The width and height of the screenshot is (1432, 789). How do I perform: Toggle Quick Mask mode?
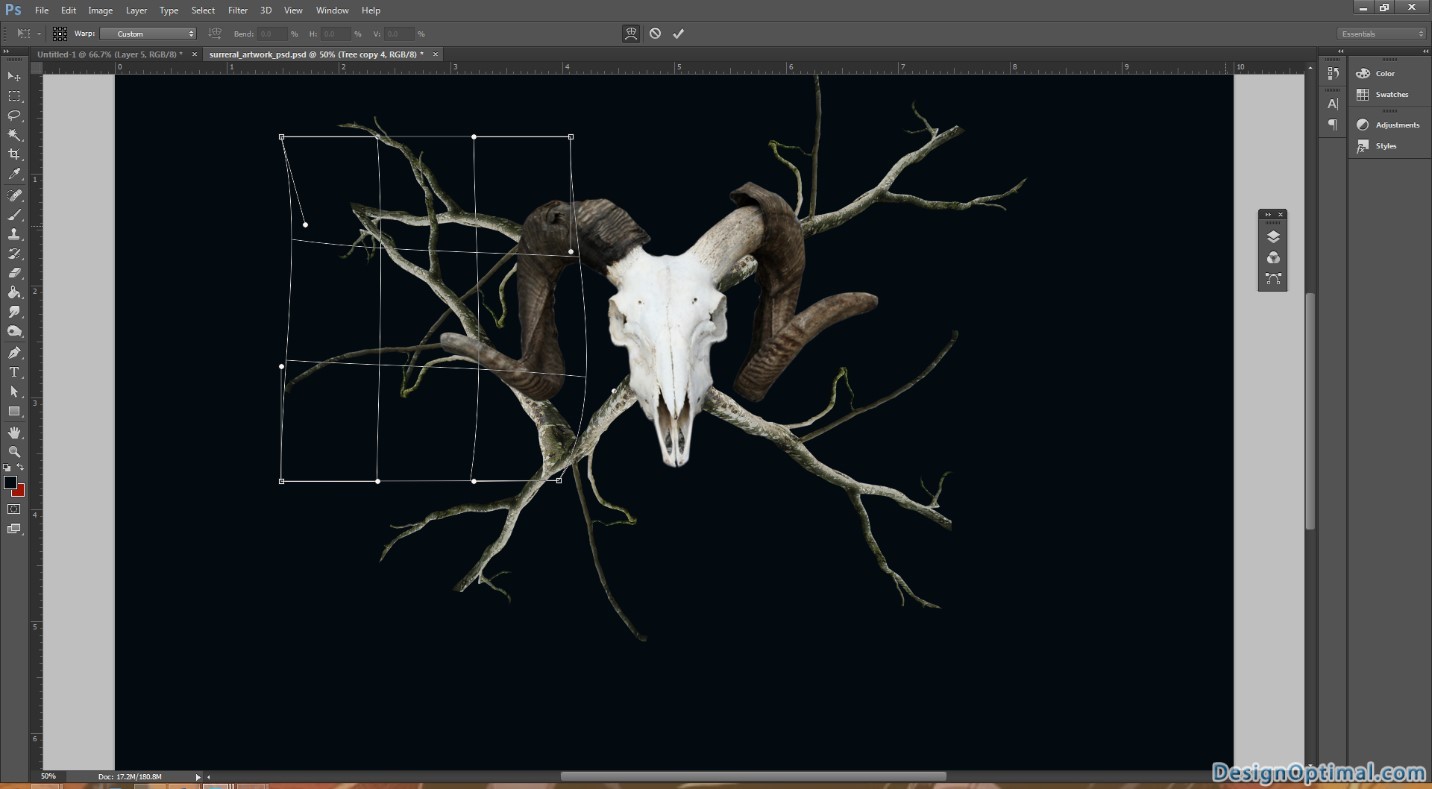point(14,509)
